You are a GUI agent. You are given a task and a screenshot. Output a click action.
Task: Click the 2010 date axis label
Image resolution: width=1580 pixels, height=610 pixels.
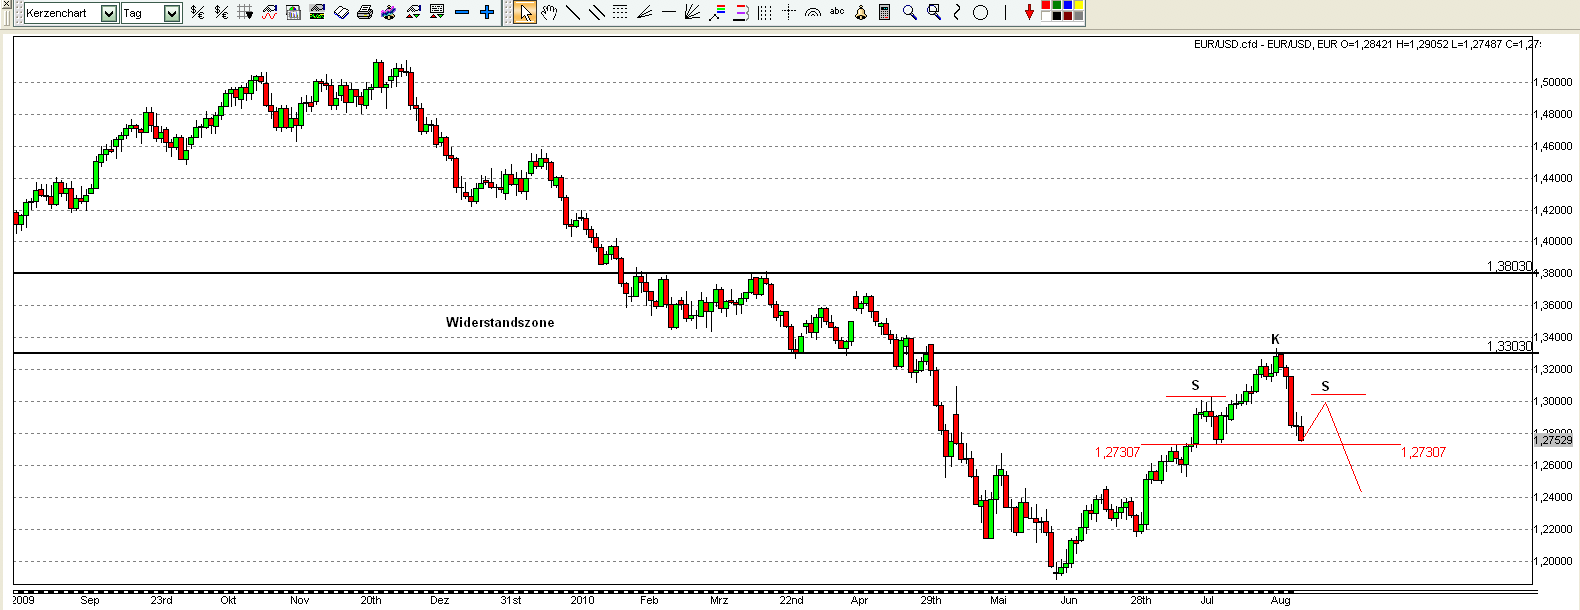(x=582, y=600)
